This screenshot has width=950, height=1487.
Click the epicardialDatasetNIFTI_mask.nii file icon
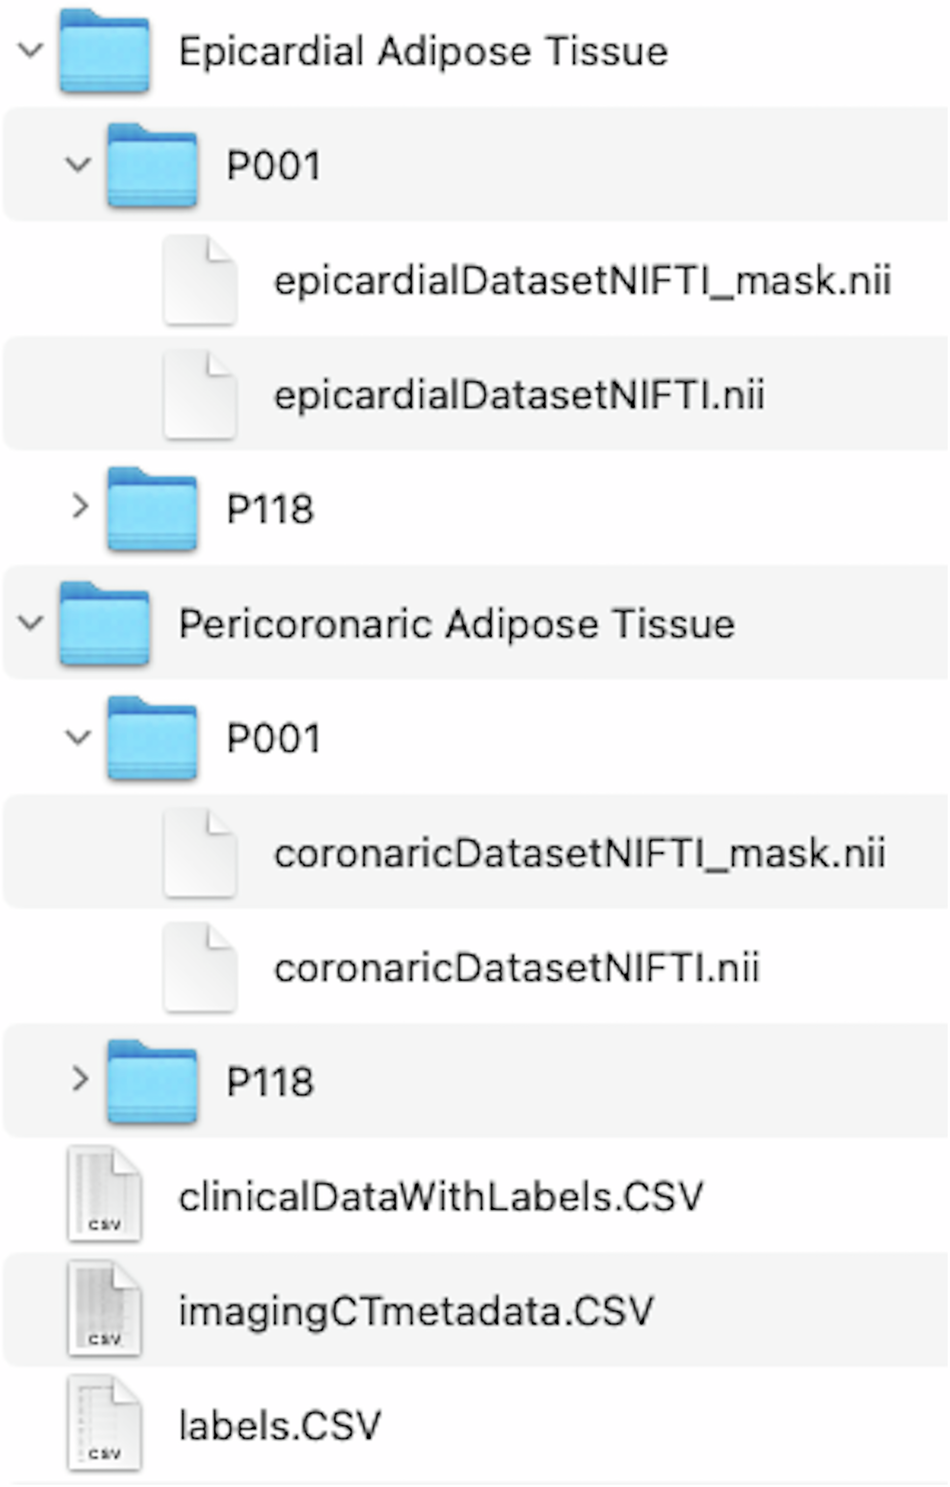[x=200, y=281]
